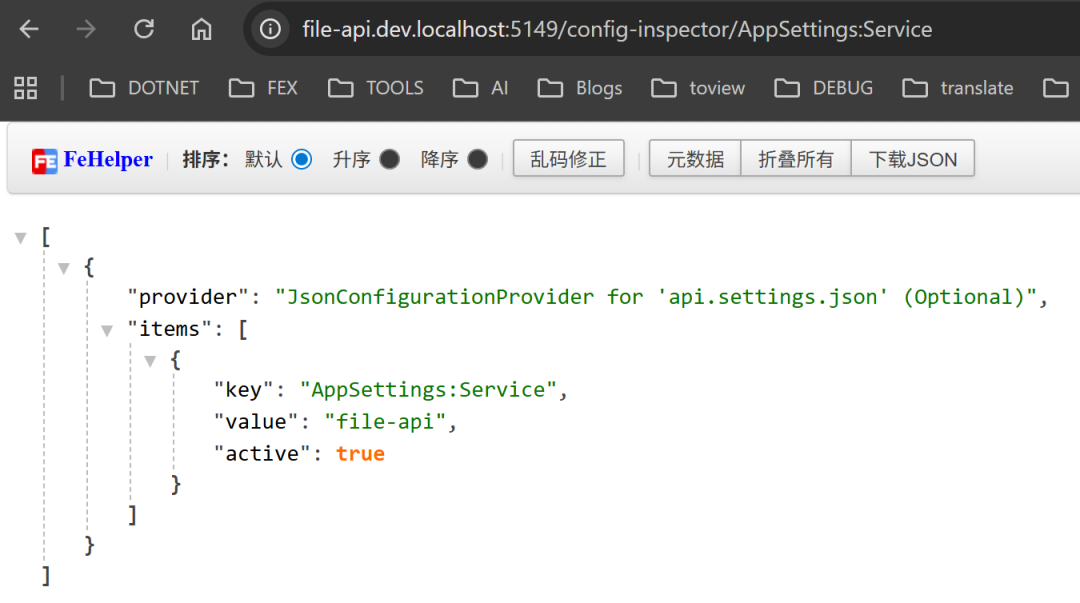Viewport: 1080px width, 603px height.
Task: Enable ascending sort with 升序 radio
Action: click(389, 158)
